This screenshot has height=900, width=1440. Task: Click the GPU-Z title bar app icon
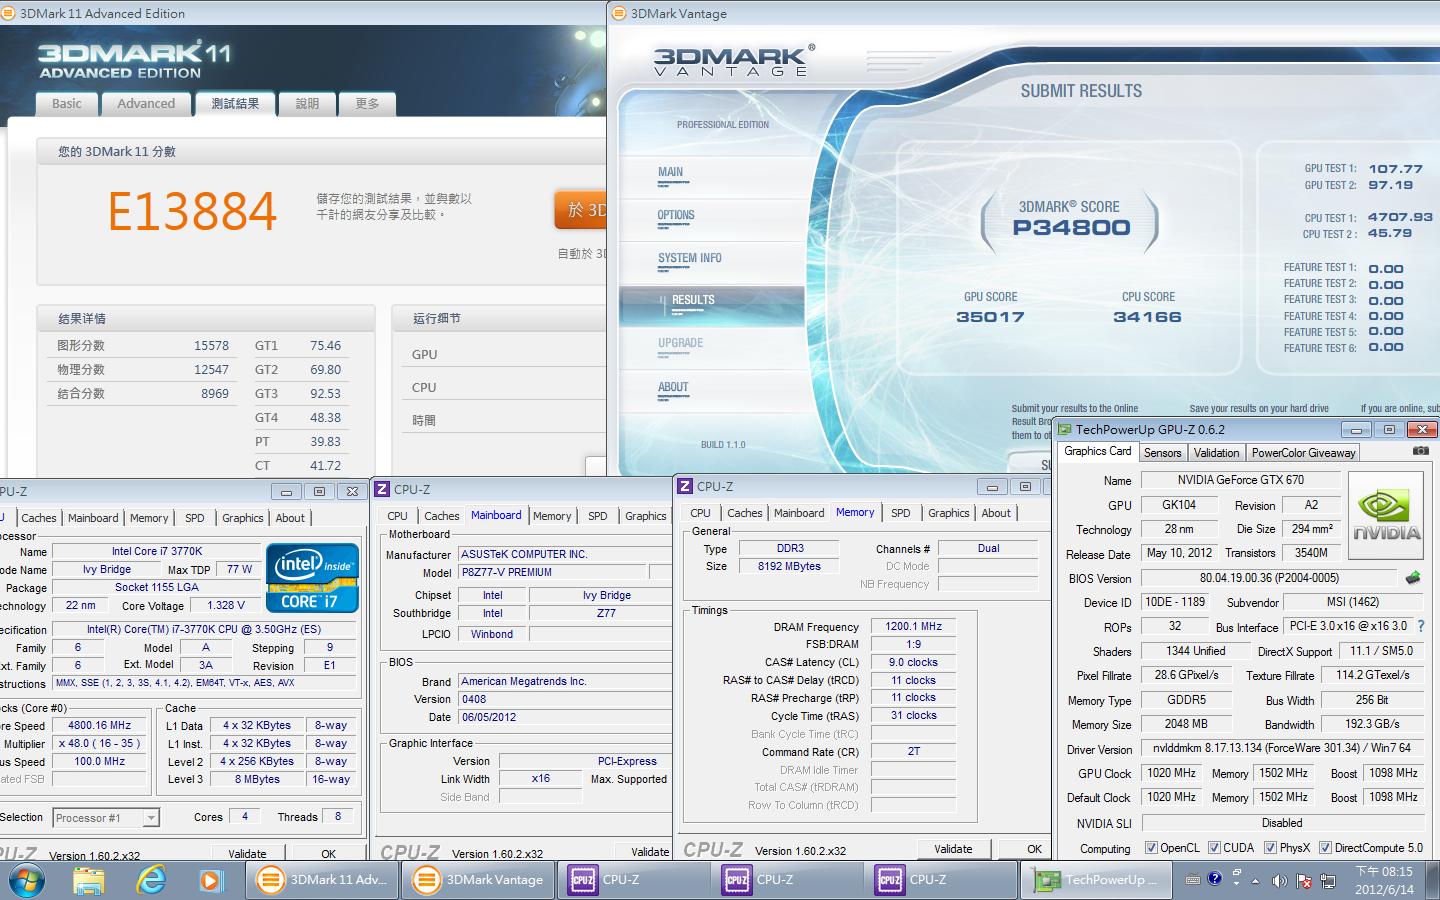(1065, 430)
